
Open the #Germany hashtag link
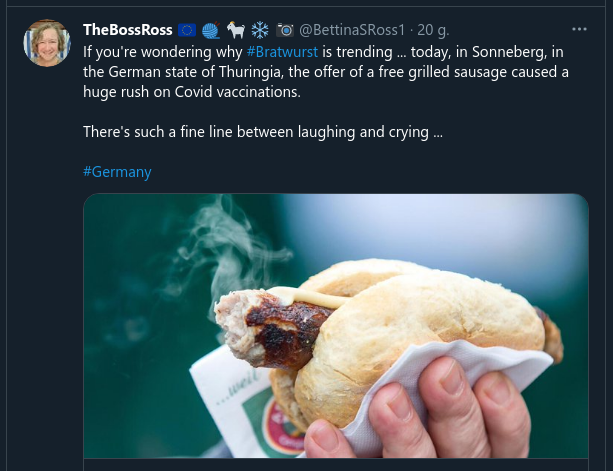117,172
